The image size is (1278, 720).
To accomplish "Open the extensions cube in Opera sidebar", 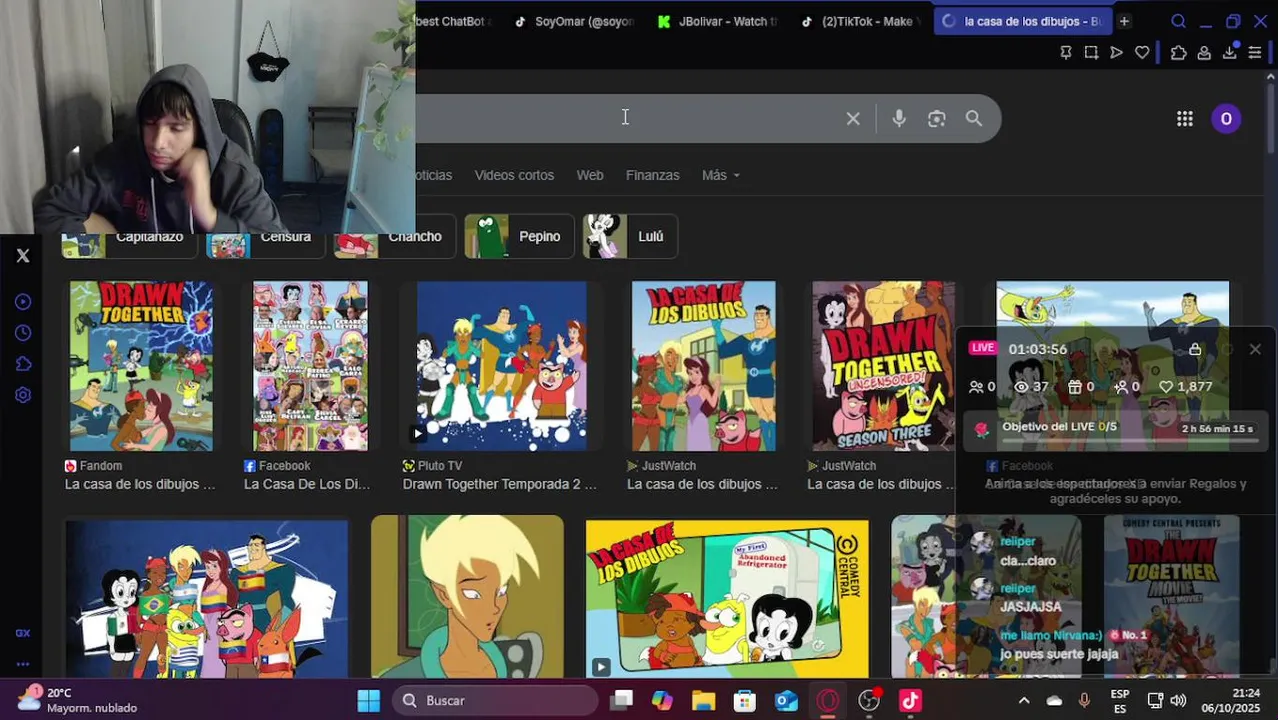I will (x=23, y=364).
